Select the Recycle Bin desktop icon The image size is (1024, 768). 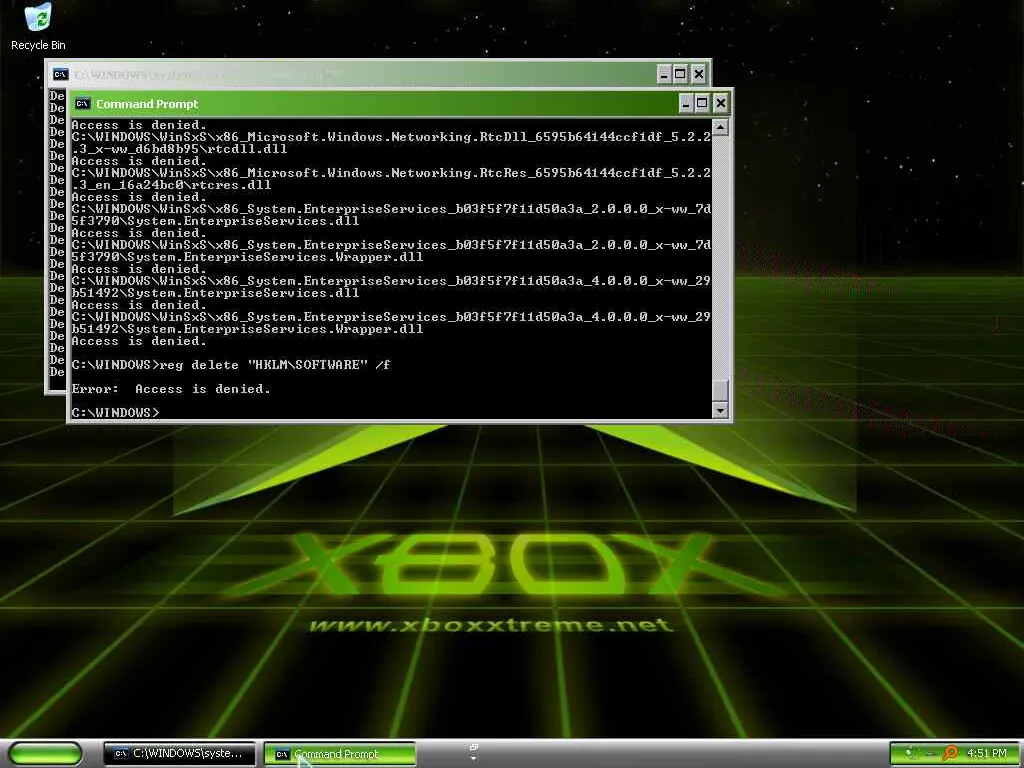tap(38, 26)
